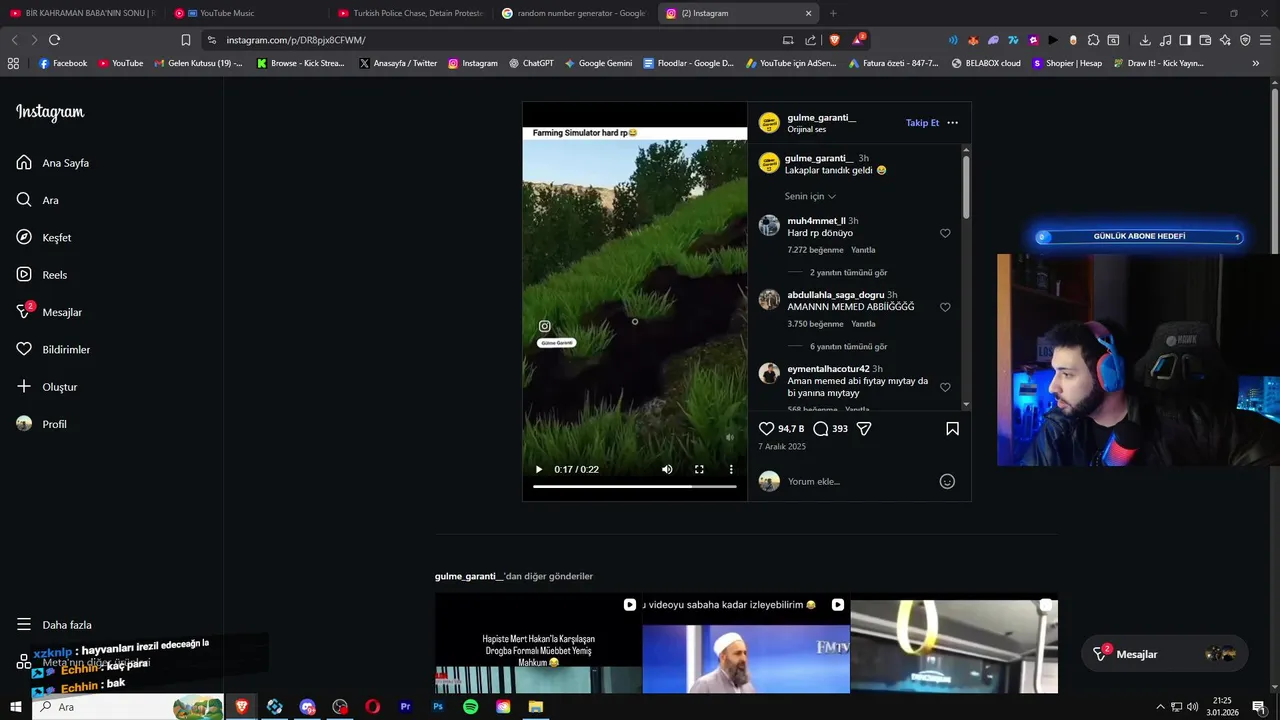Open ChatGPT bookmark
The width and height of the screenshot is (1280, 720).
[530, 63]
